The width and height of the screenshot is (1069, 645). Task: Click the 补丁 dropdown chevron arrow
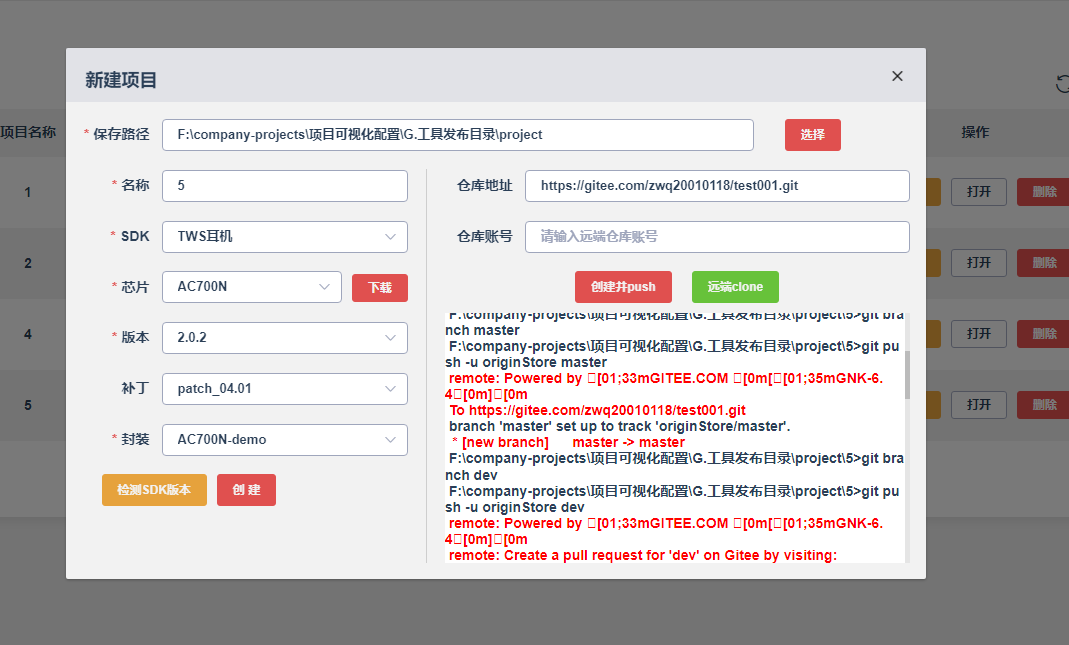coord(390,389)
